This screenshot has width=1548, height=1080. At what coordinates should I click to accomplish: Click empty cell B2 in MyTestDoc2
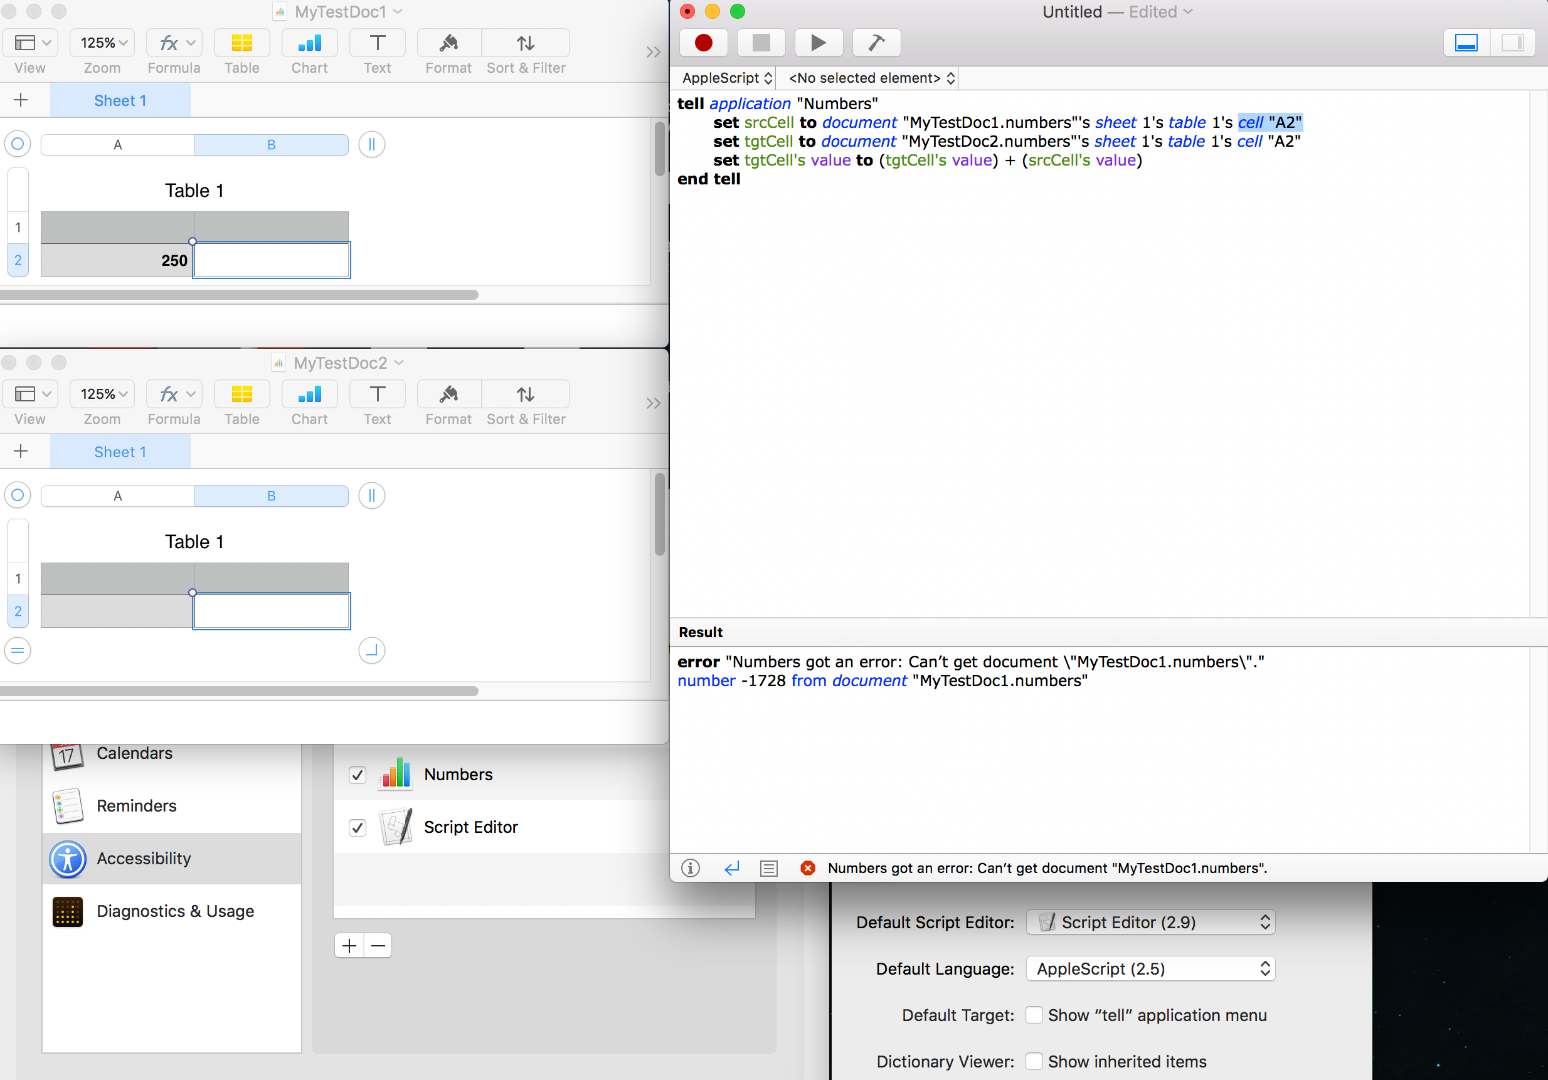click(271, 611)
